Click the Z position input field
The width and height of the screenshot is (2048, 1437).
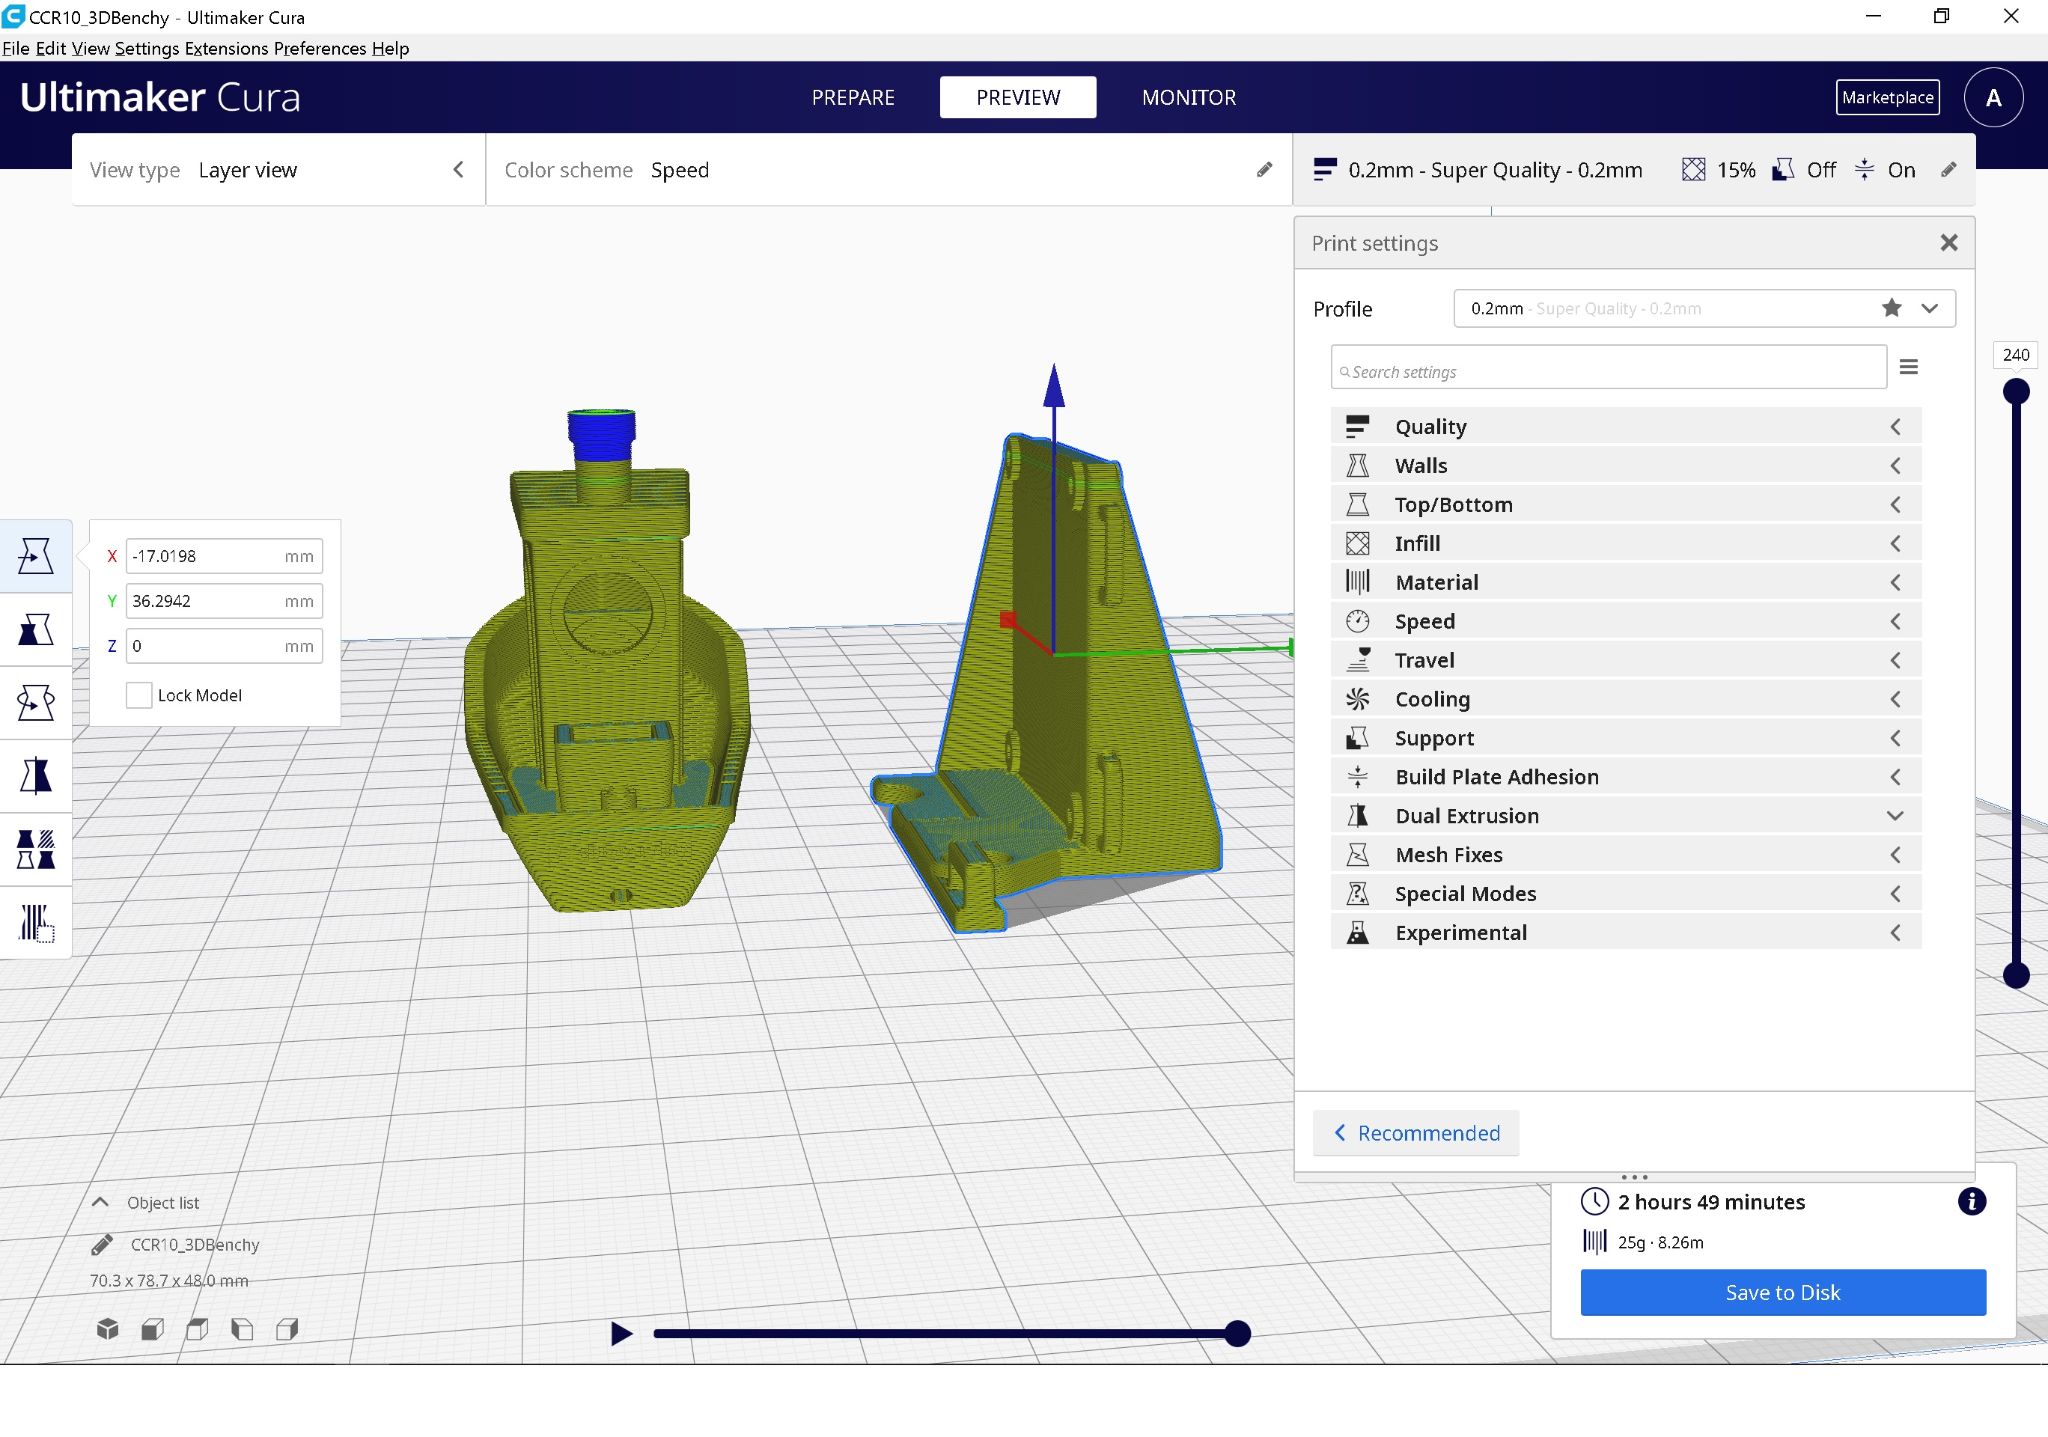click(x=224, y=646)
